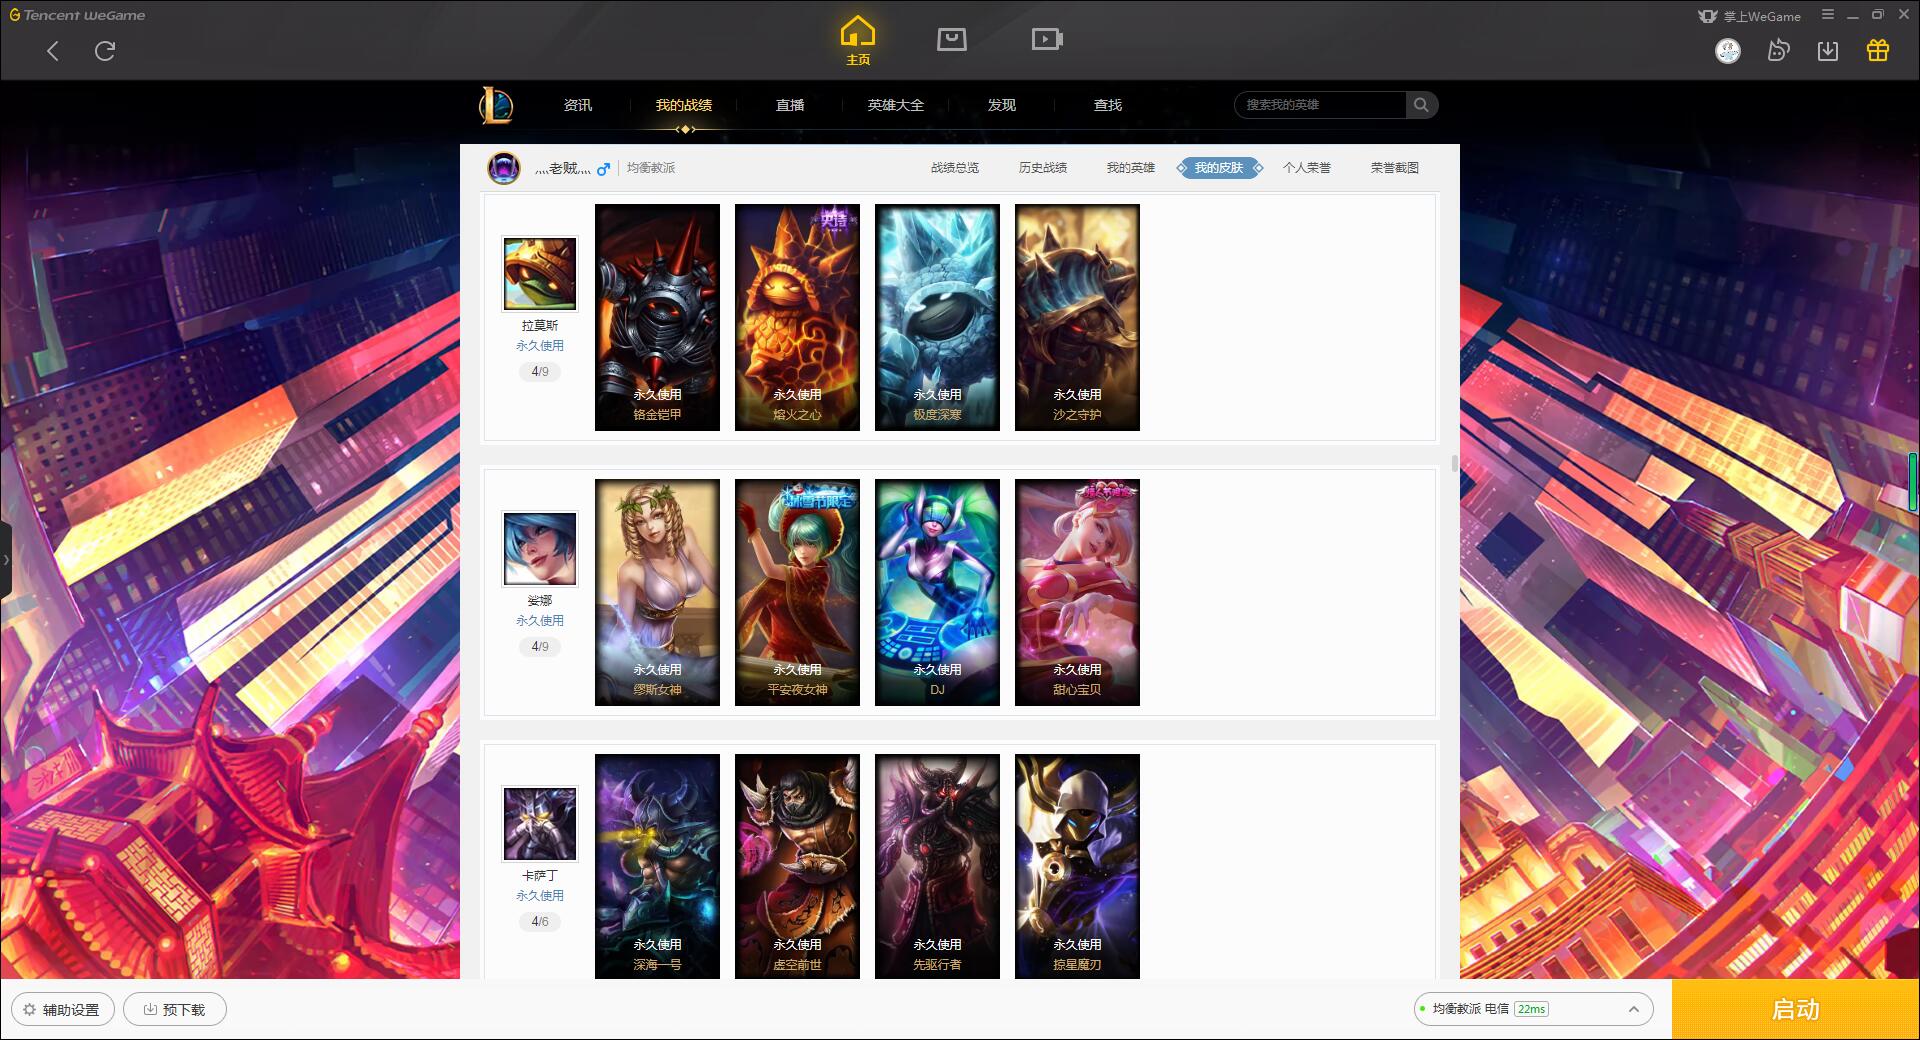
Task: Open the 查找 search tab
Action: [1108, 105]
